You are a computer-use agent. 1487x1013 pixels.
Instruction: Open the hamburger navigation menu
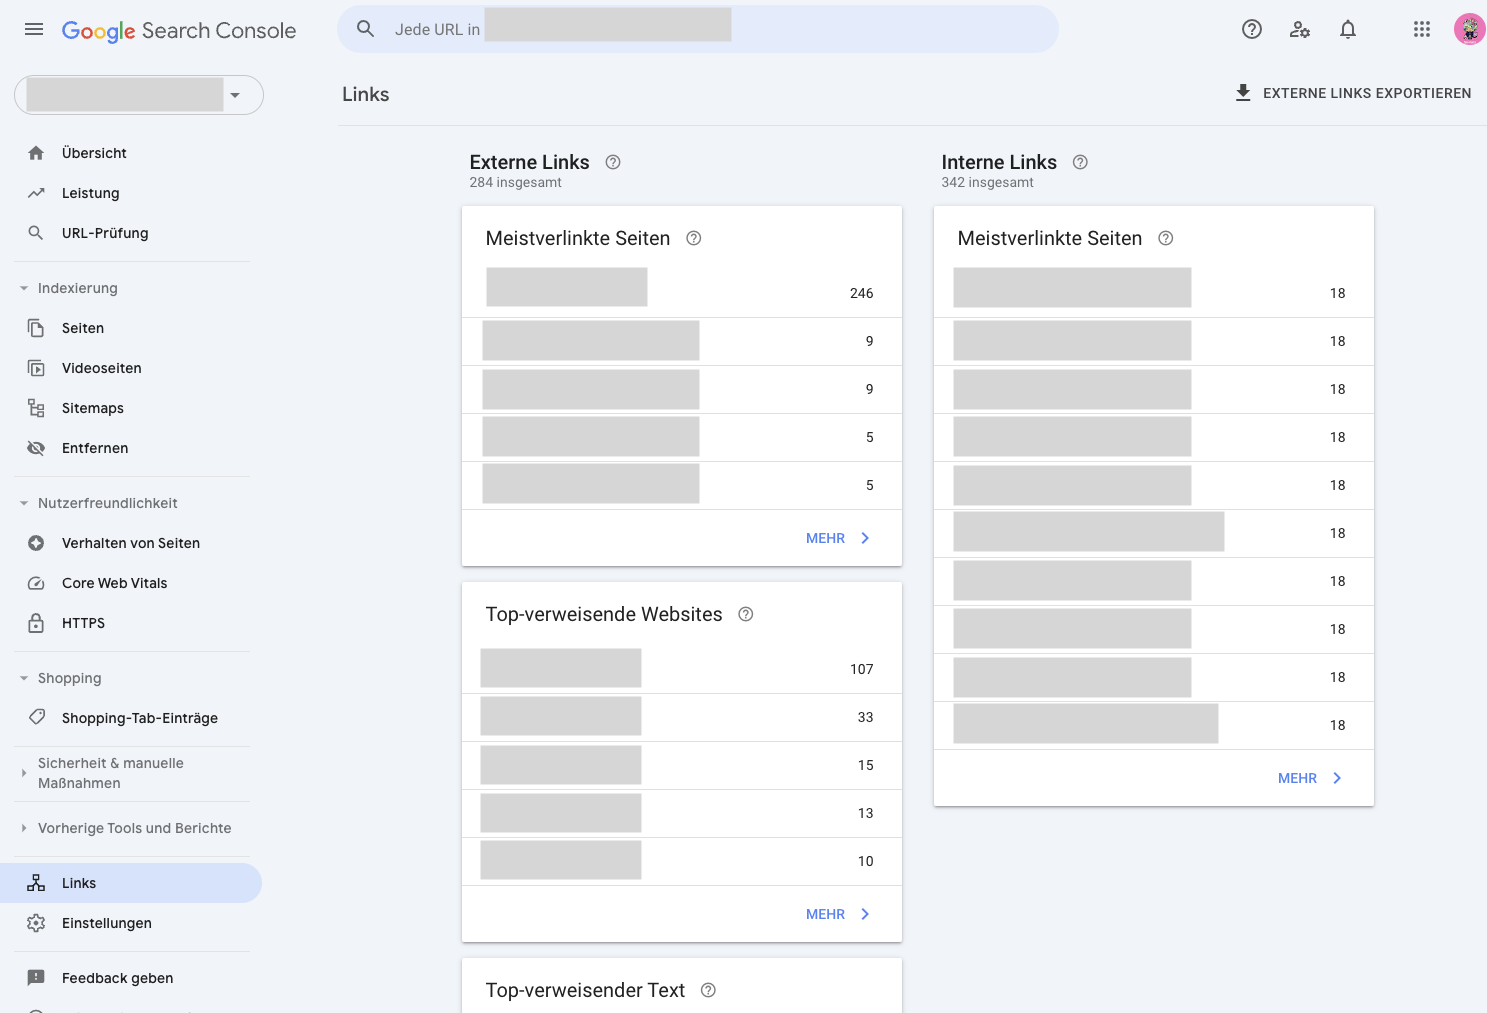click(33, 29)
